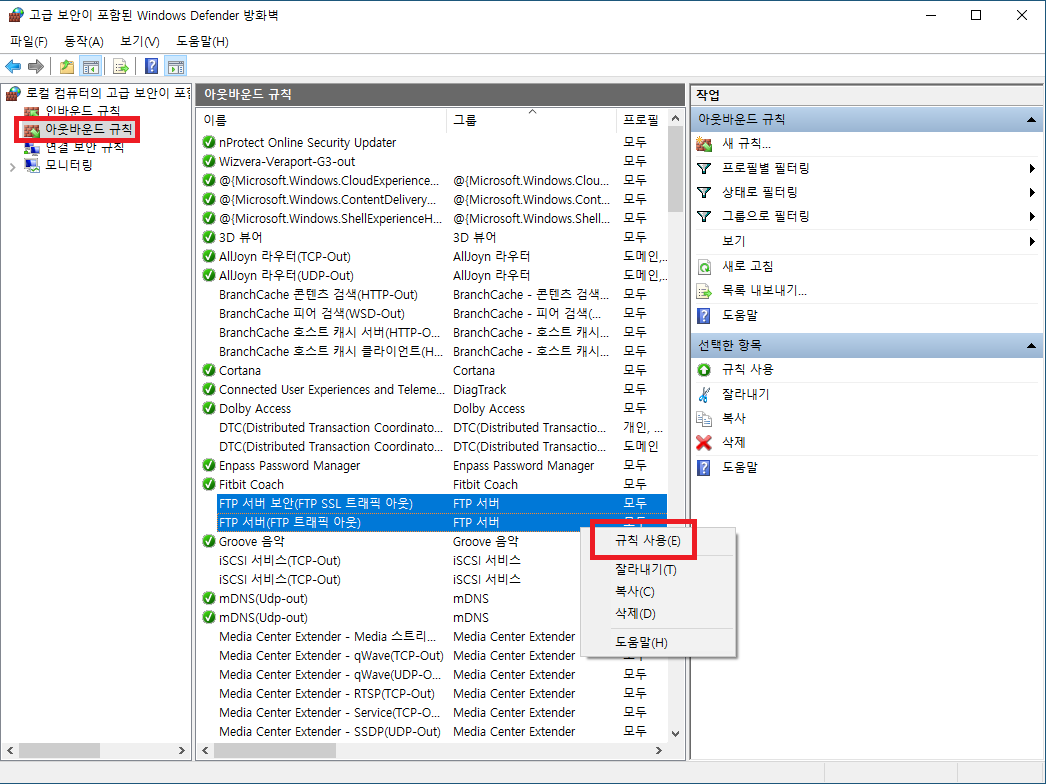This screenshot has height=784, width=1046.
Task: Click the firewall icon in the title bar
Action: click(15, 15)
